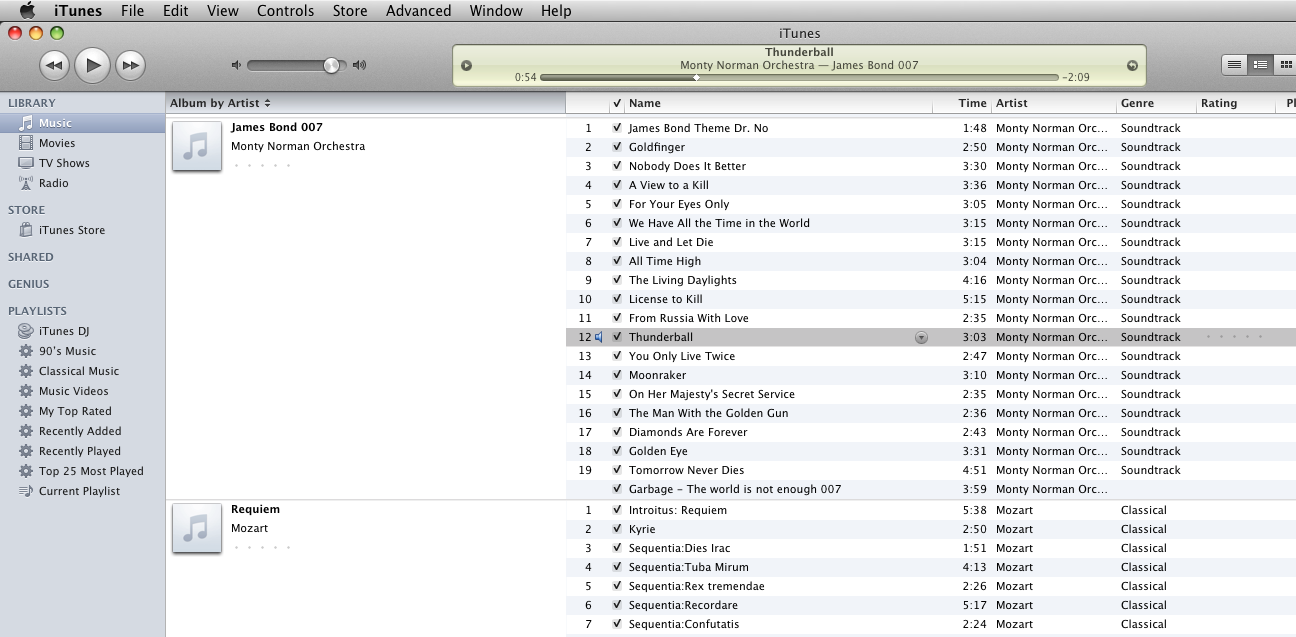The height and width of the screenshot is (637, 1296).
Task: Click the Requiem album artwork thumbnail
Action: 197,529
